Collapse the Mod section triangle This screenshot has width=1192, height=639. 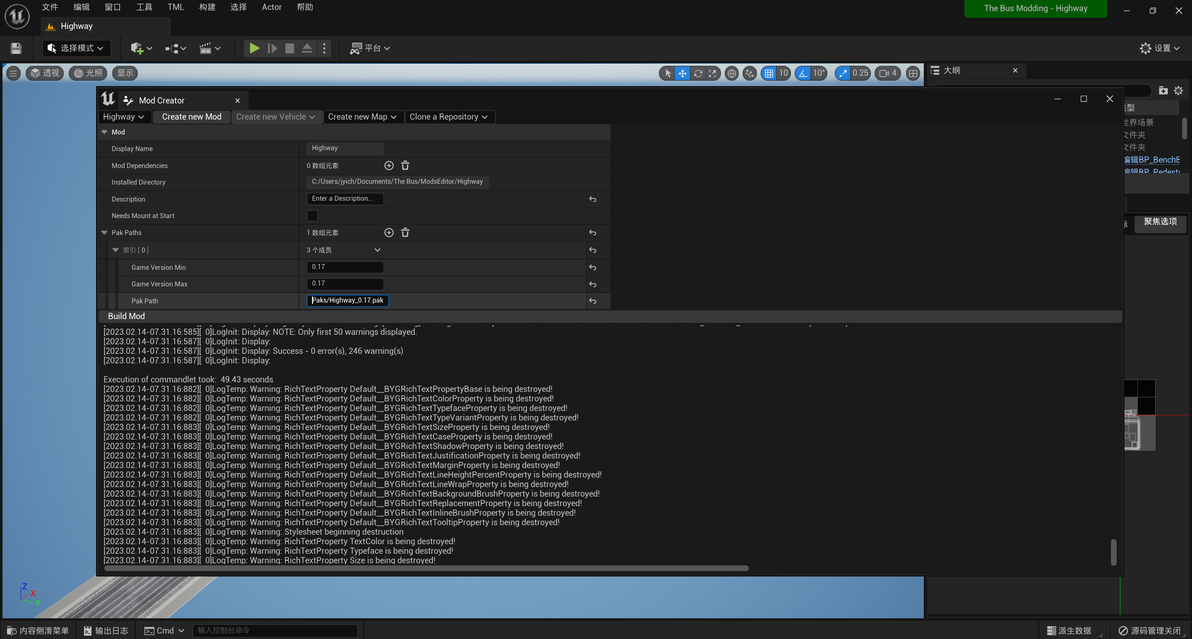(105, 132)
